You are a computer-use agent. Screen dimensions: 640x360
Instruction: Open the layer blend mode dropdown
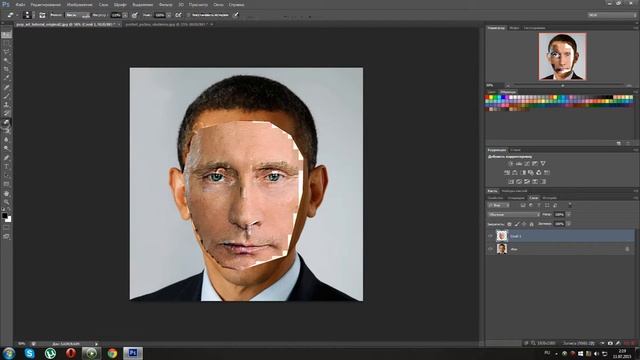[514, 214]
